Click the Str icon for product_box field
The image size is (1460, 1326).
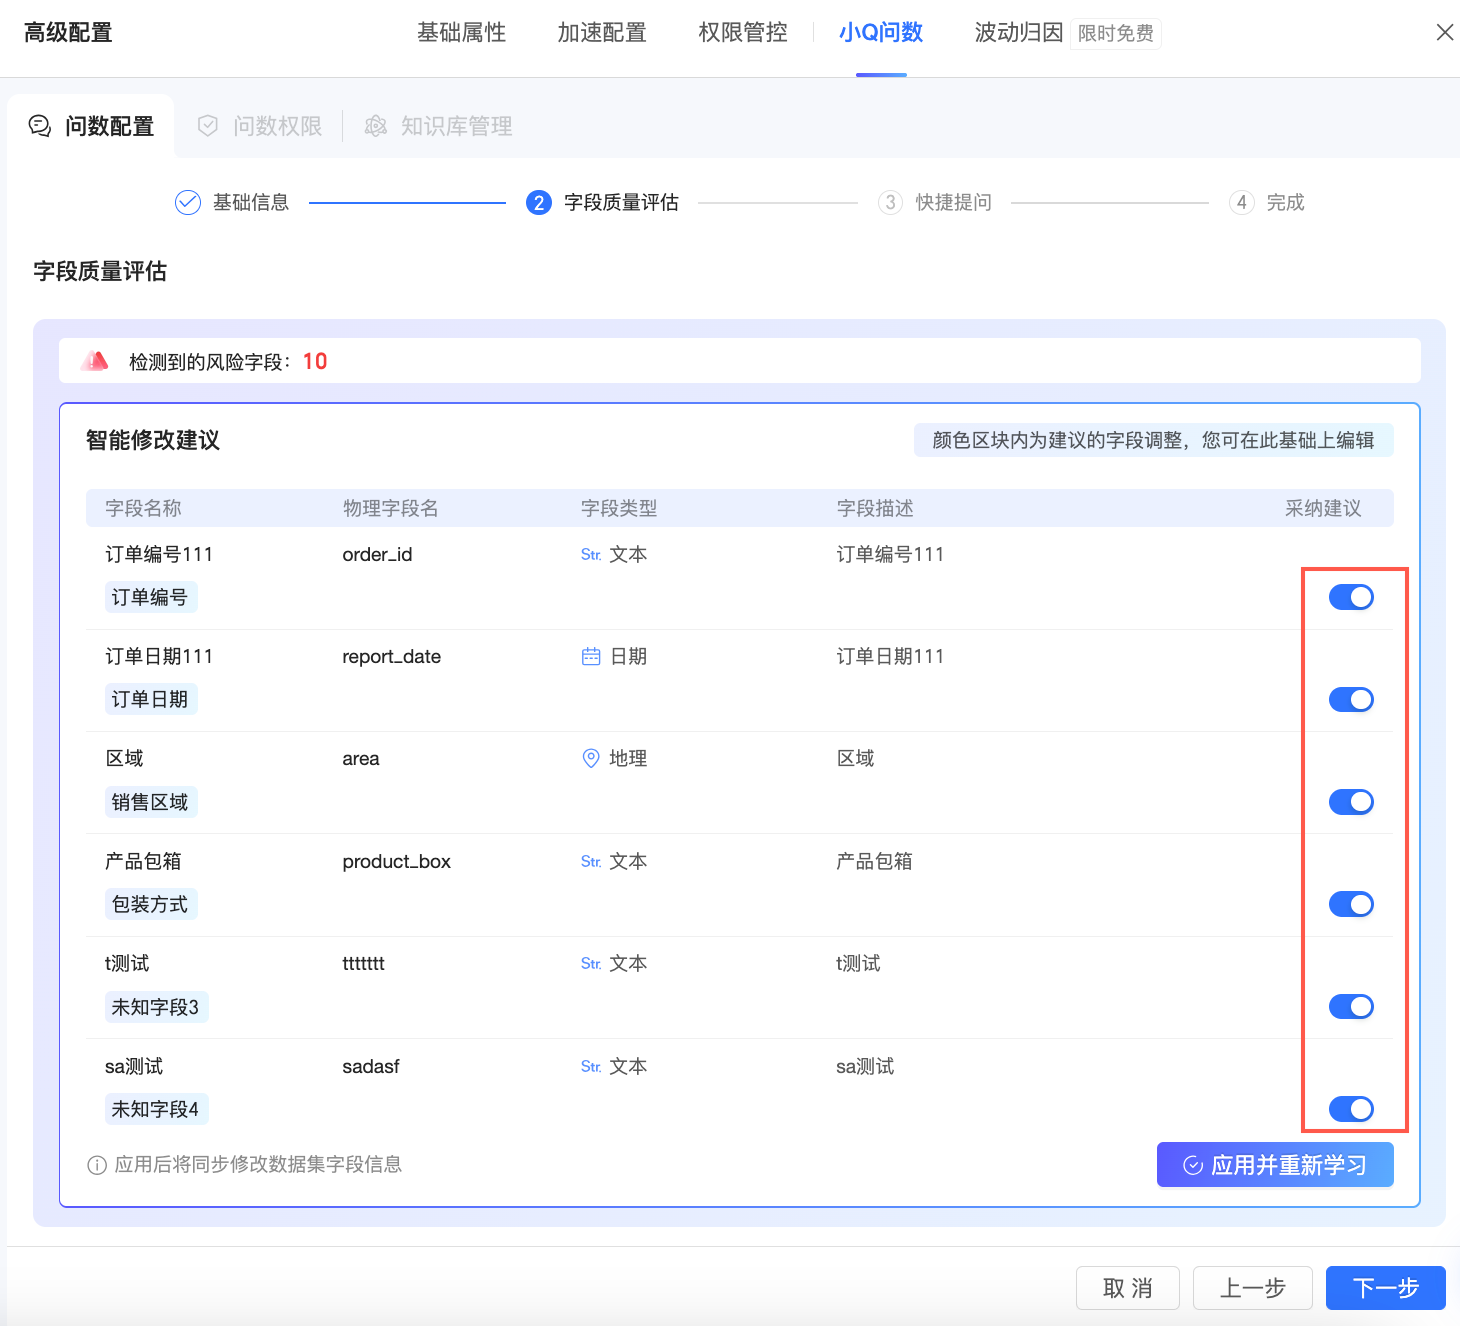(591, 862)
